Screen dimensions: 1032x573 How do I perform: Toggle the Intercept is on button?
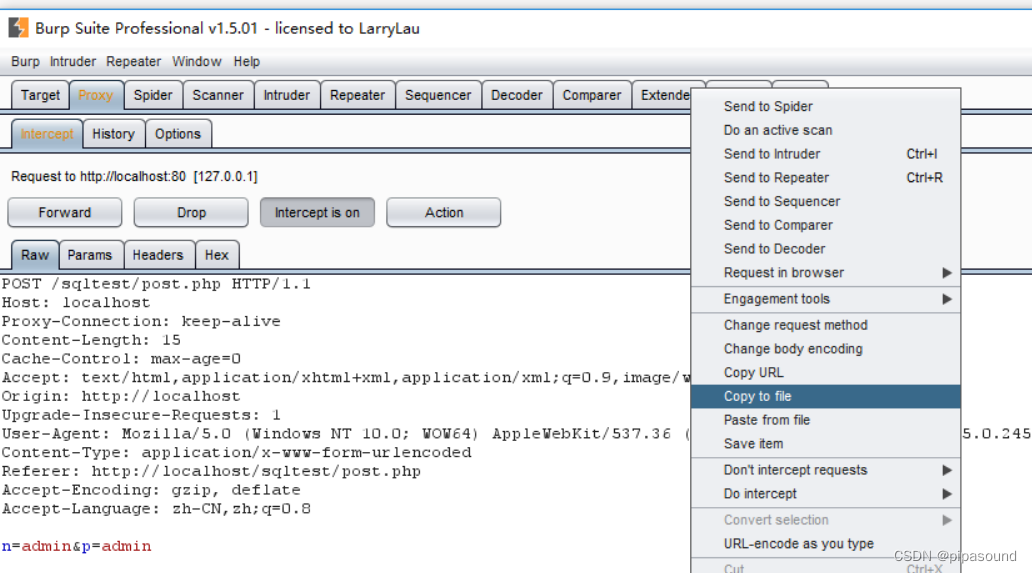click(317, 212)
